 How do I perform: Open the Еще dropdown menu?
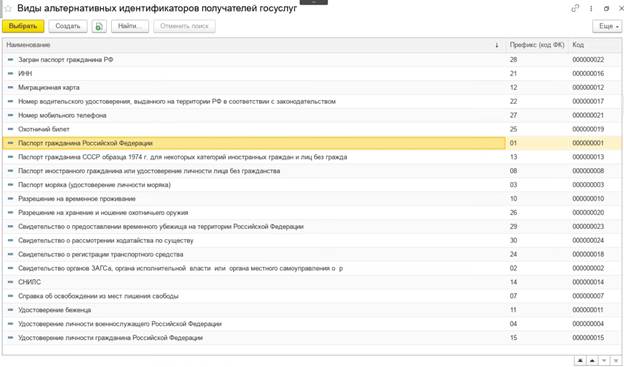coord(608,26)
